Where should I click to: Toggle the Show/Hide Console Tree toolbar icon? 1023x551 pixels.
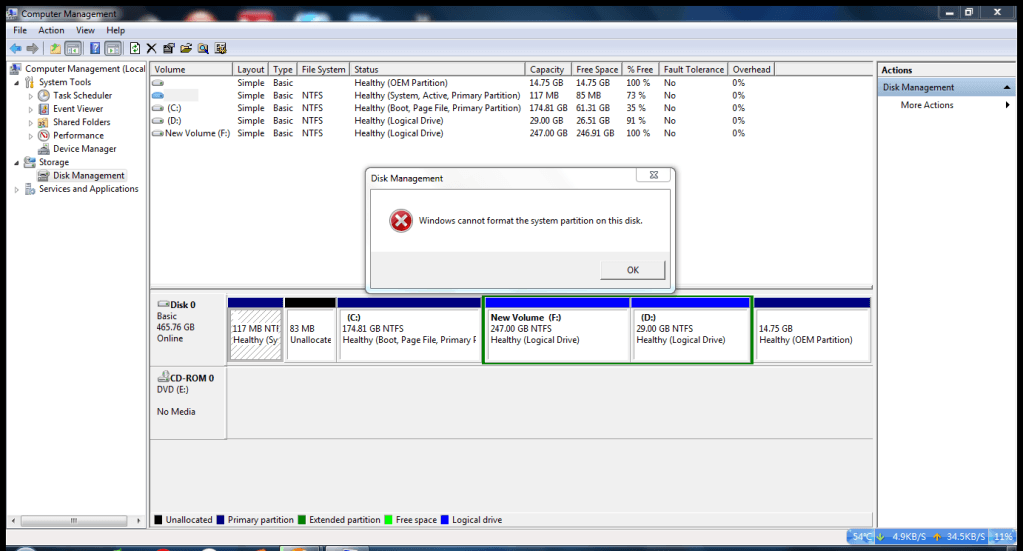[x=73, y=48]
